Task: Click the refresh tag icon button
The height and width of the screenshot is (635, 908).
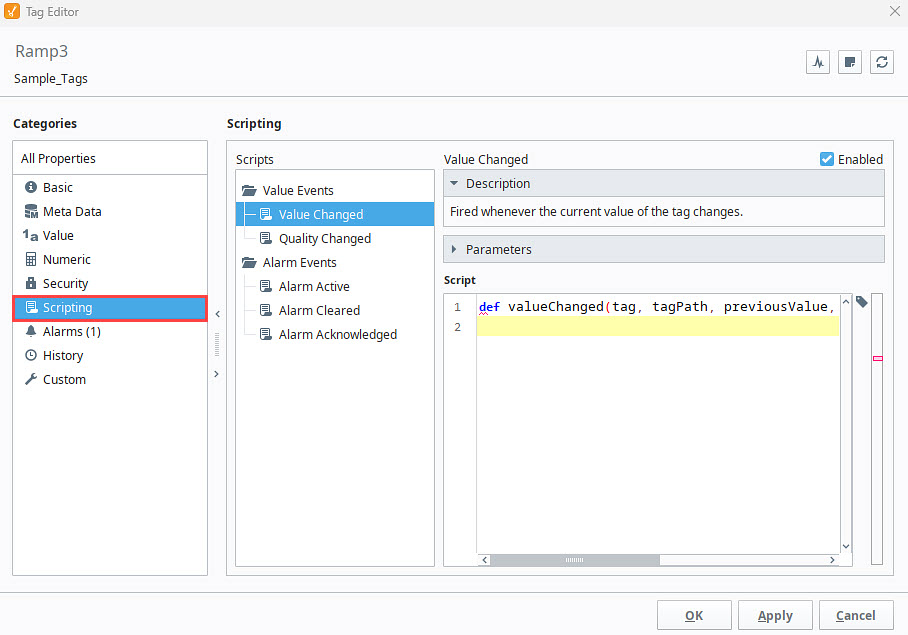Action: coord(881,62)
